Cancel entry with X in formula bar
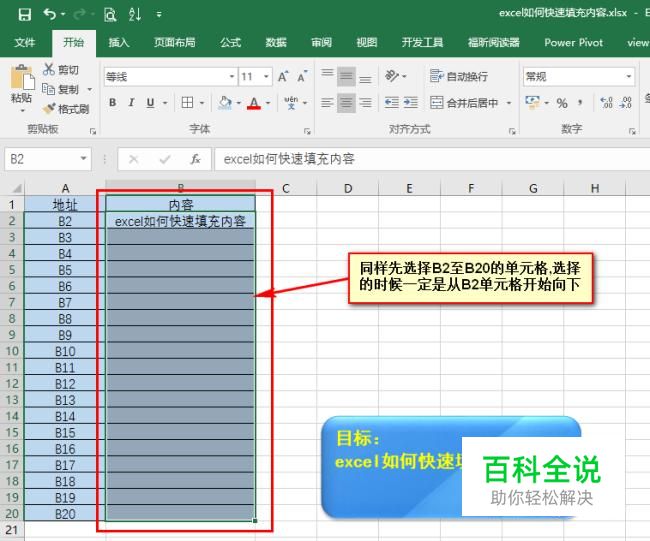This screenshot has height=541, width=650. pyautogui.click(x=133, y=159)
